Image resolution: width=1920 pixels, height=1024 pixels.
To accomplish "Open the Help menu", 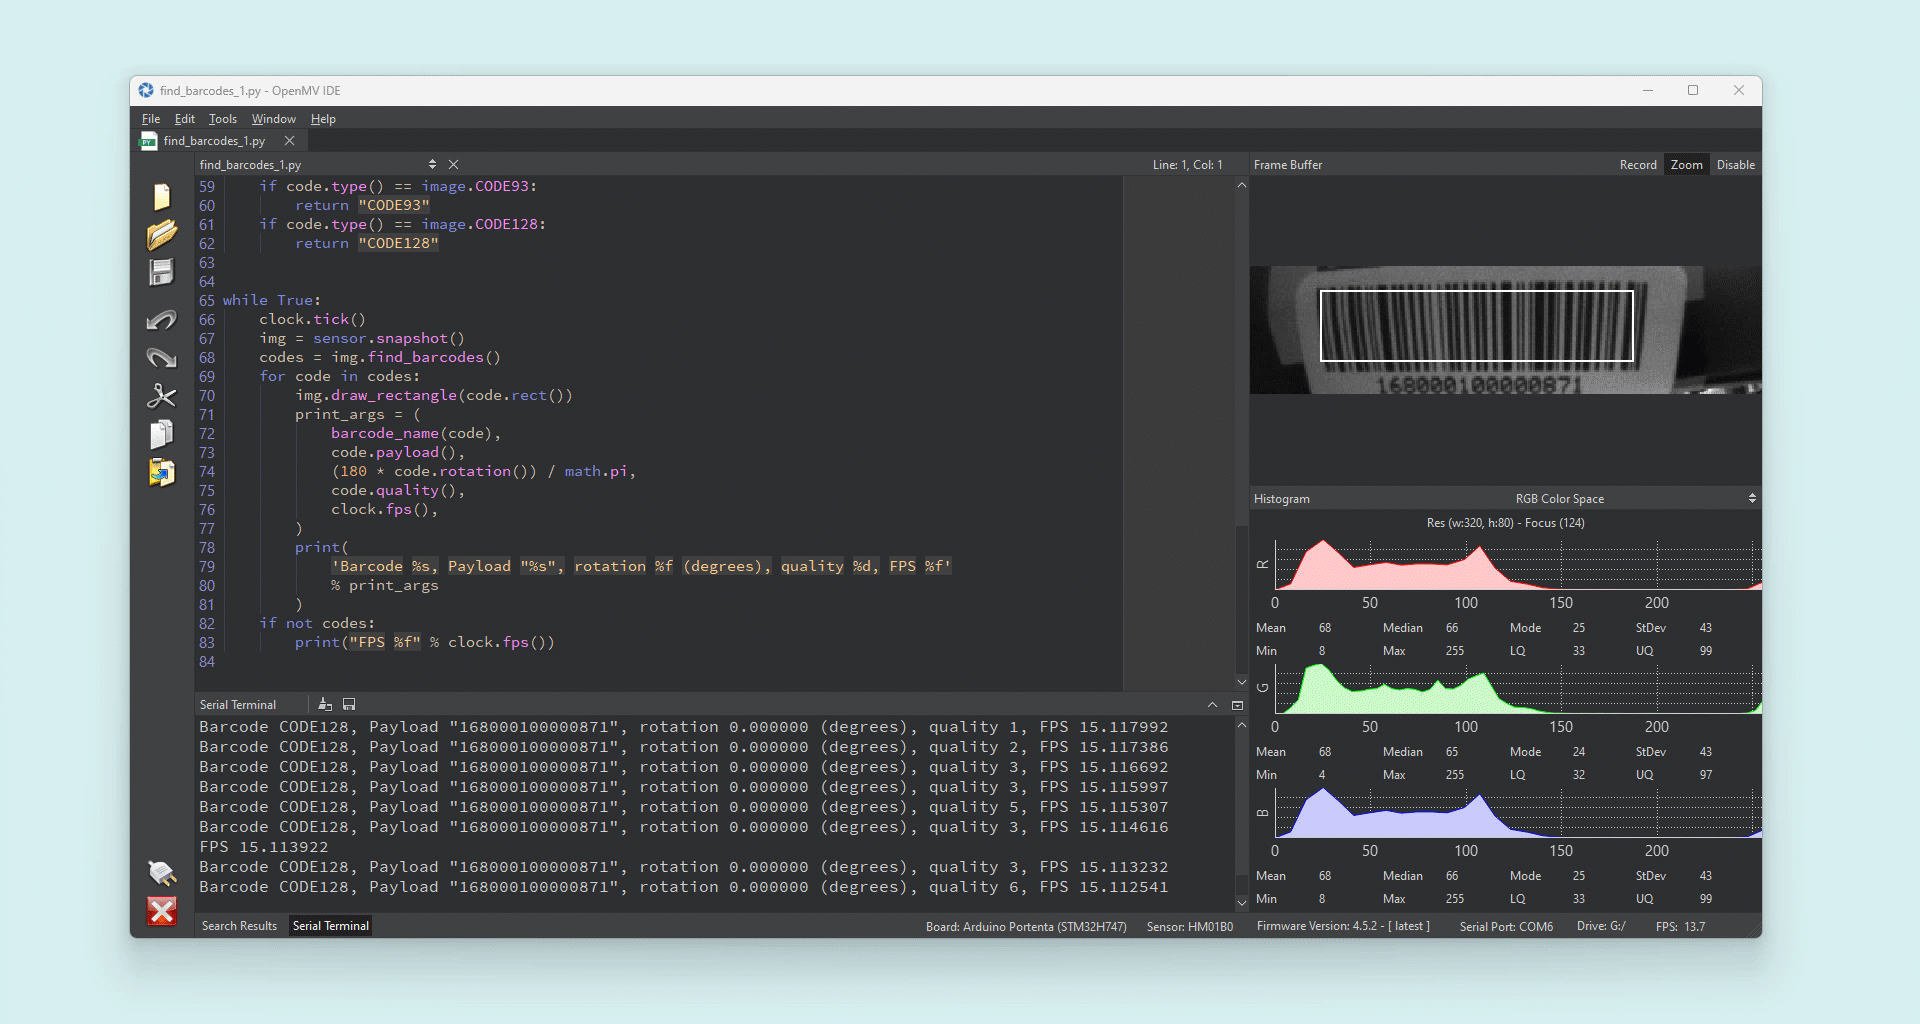I will [x=323, y=118].
